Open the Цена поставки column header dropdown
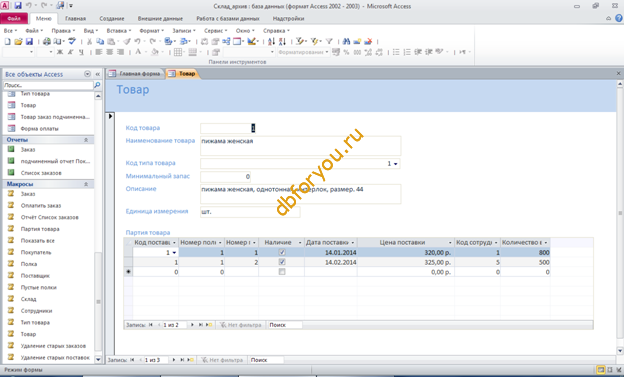This screenshot has width=624, height=377. click(x=450, y=242)
